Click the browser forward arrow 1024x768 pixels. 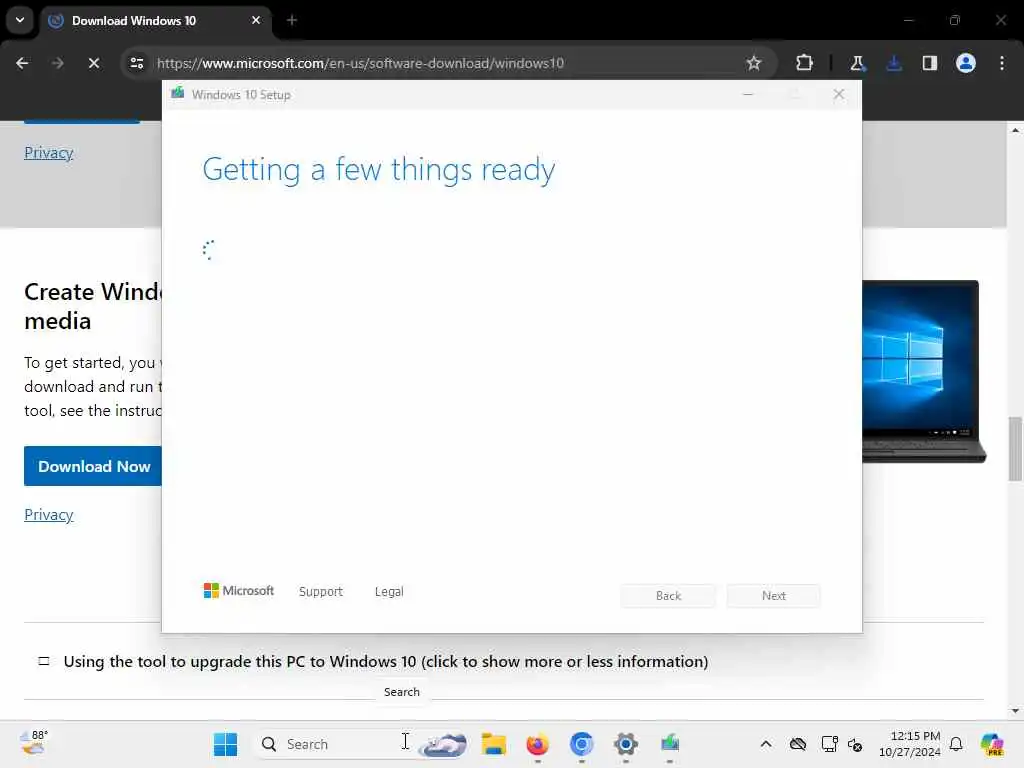57,63
